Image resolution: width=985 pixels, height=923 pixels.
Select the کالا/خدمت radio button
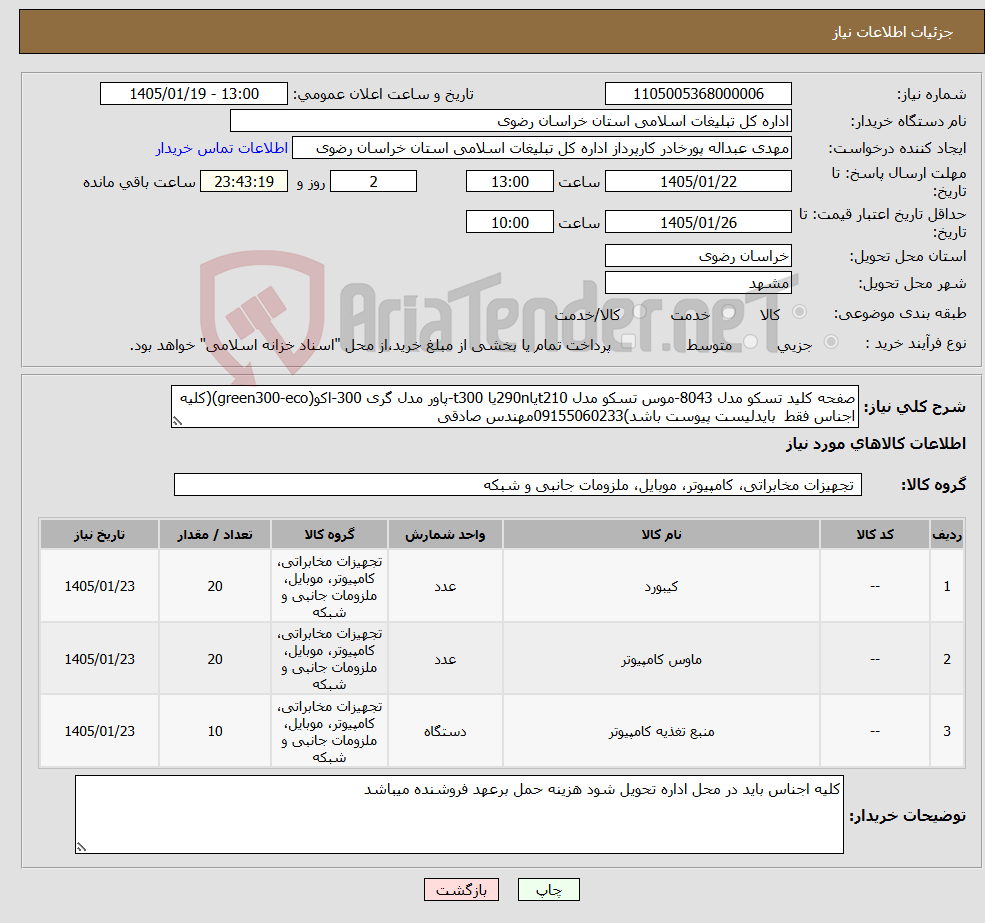(x=639, y=312)
